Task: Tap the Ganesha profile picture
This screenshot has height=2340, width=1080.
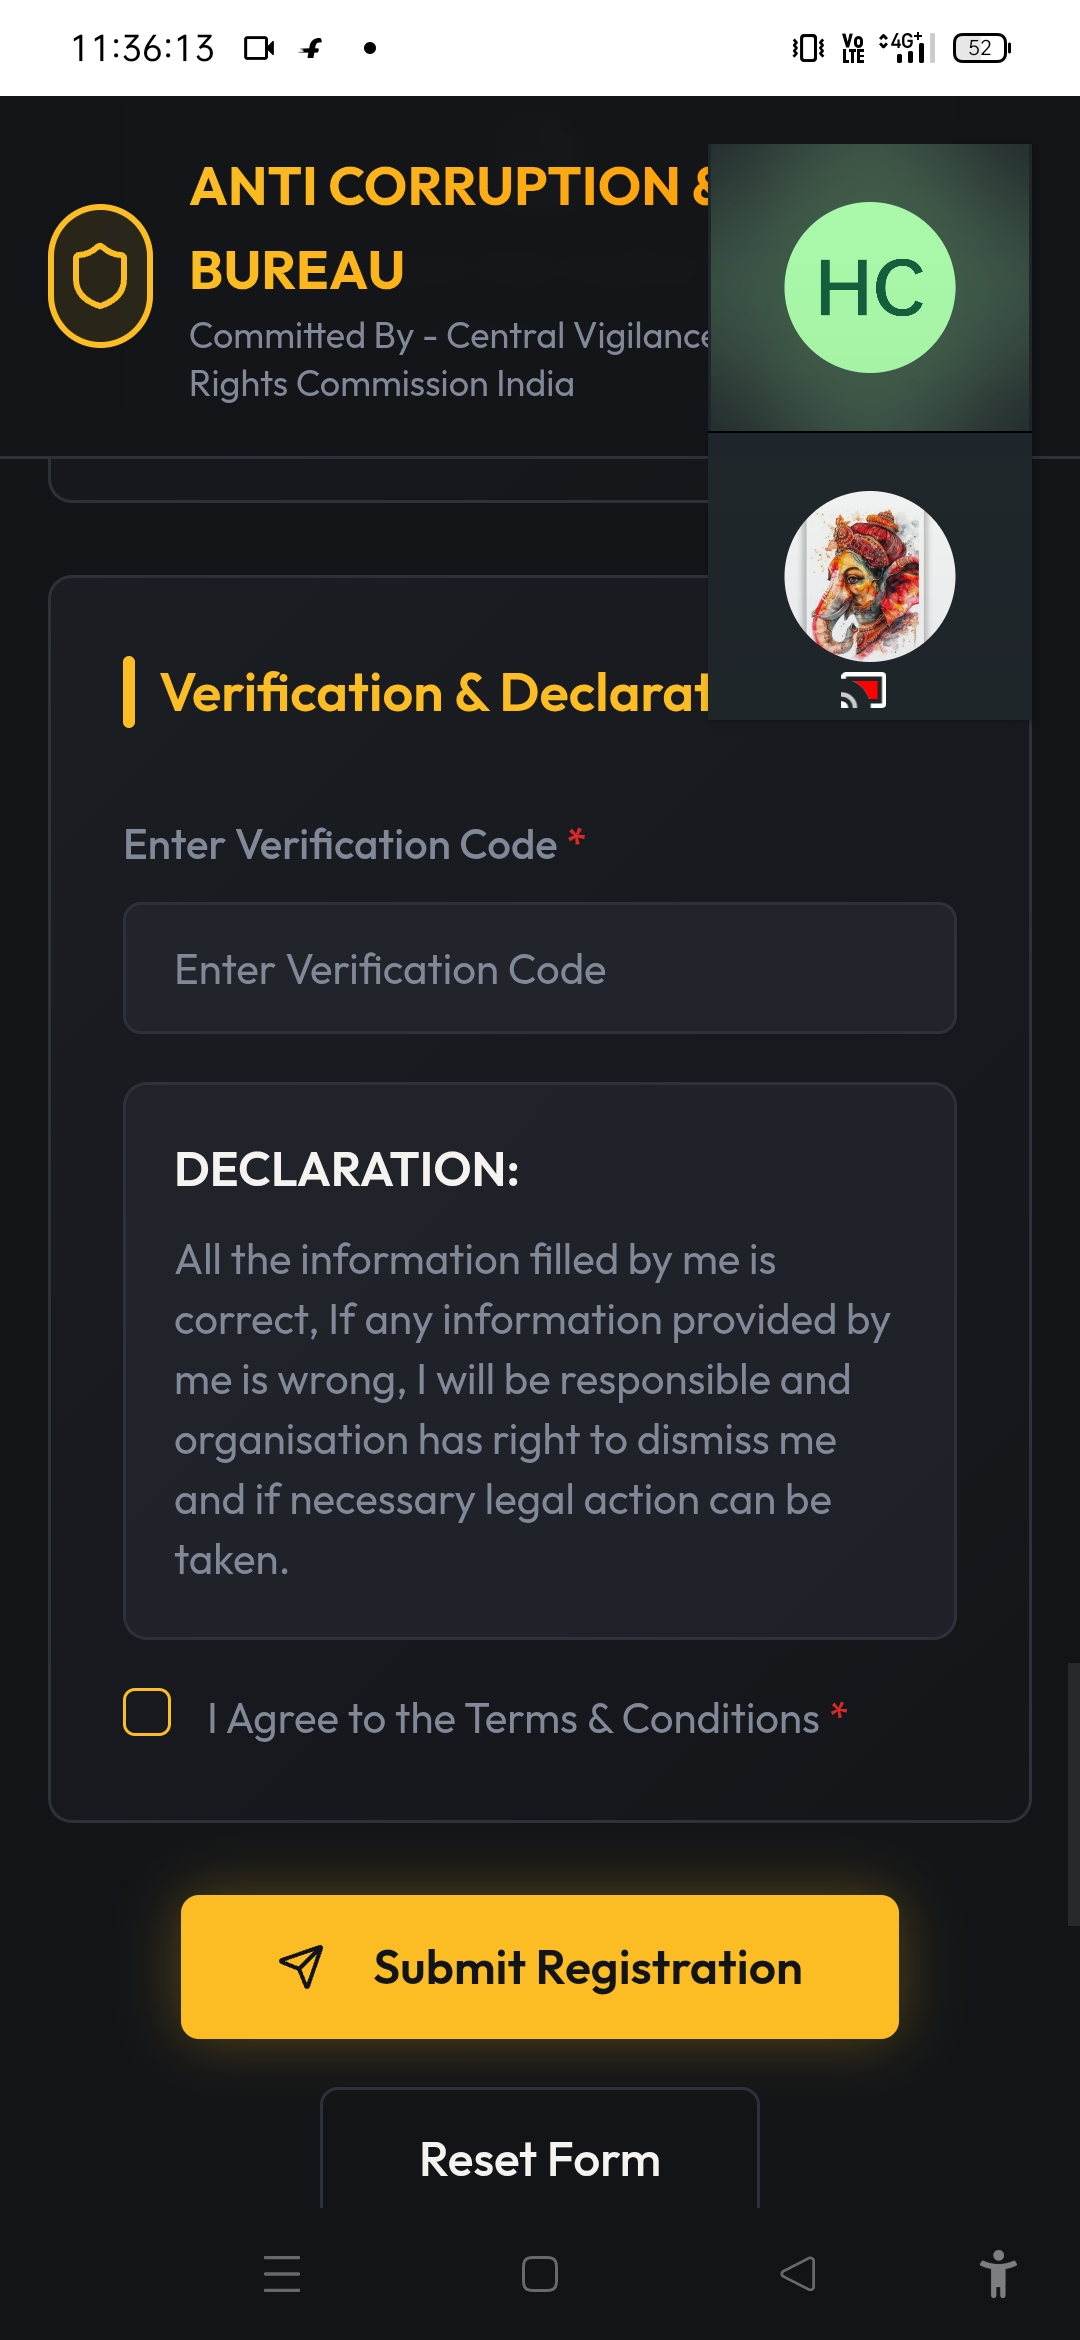Action: 869,576
